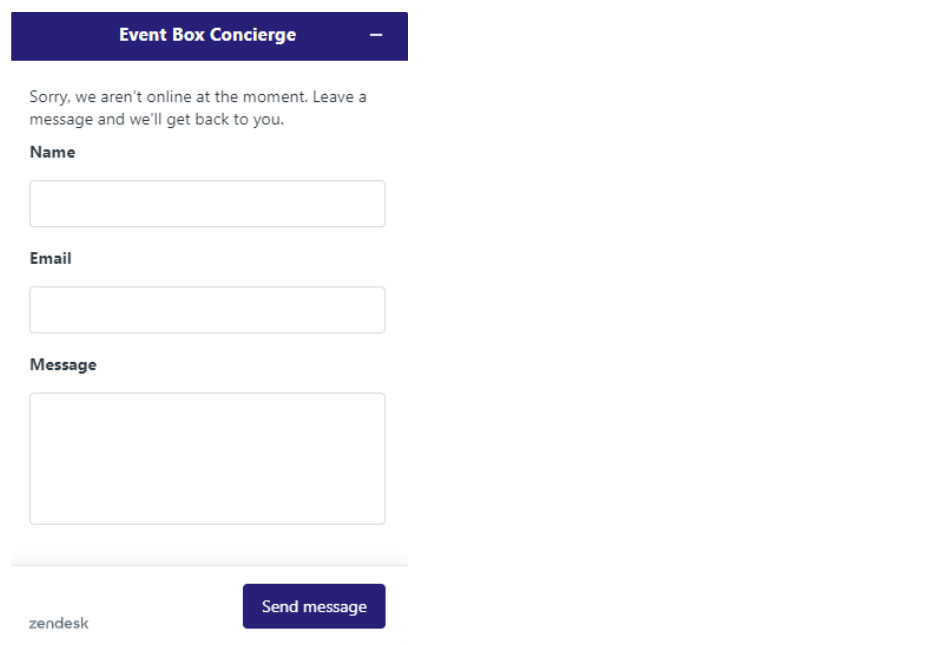
Task: Click the right end of Email field
Action: coord(370,310)
